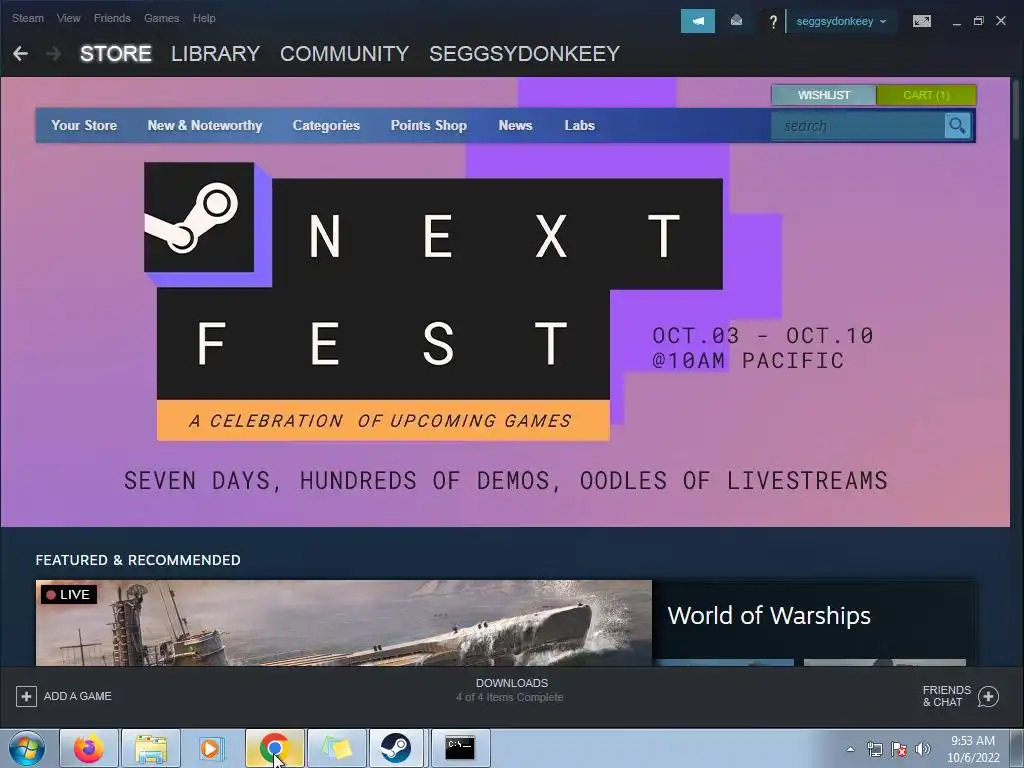This screenshot has height=768, width=1024.
Task: Click the World of Warships title
Action: (769, 615)
